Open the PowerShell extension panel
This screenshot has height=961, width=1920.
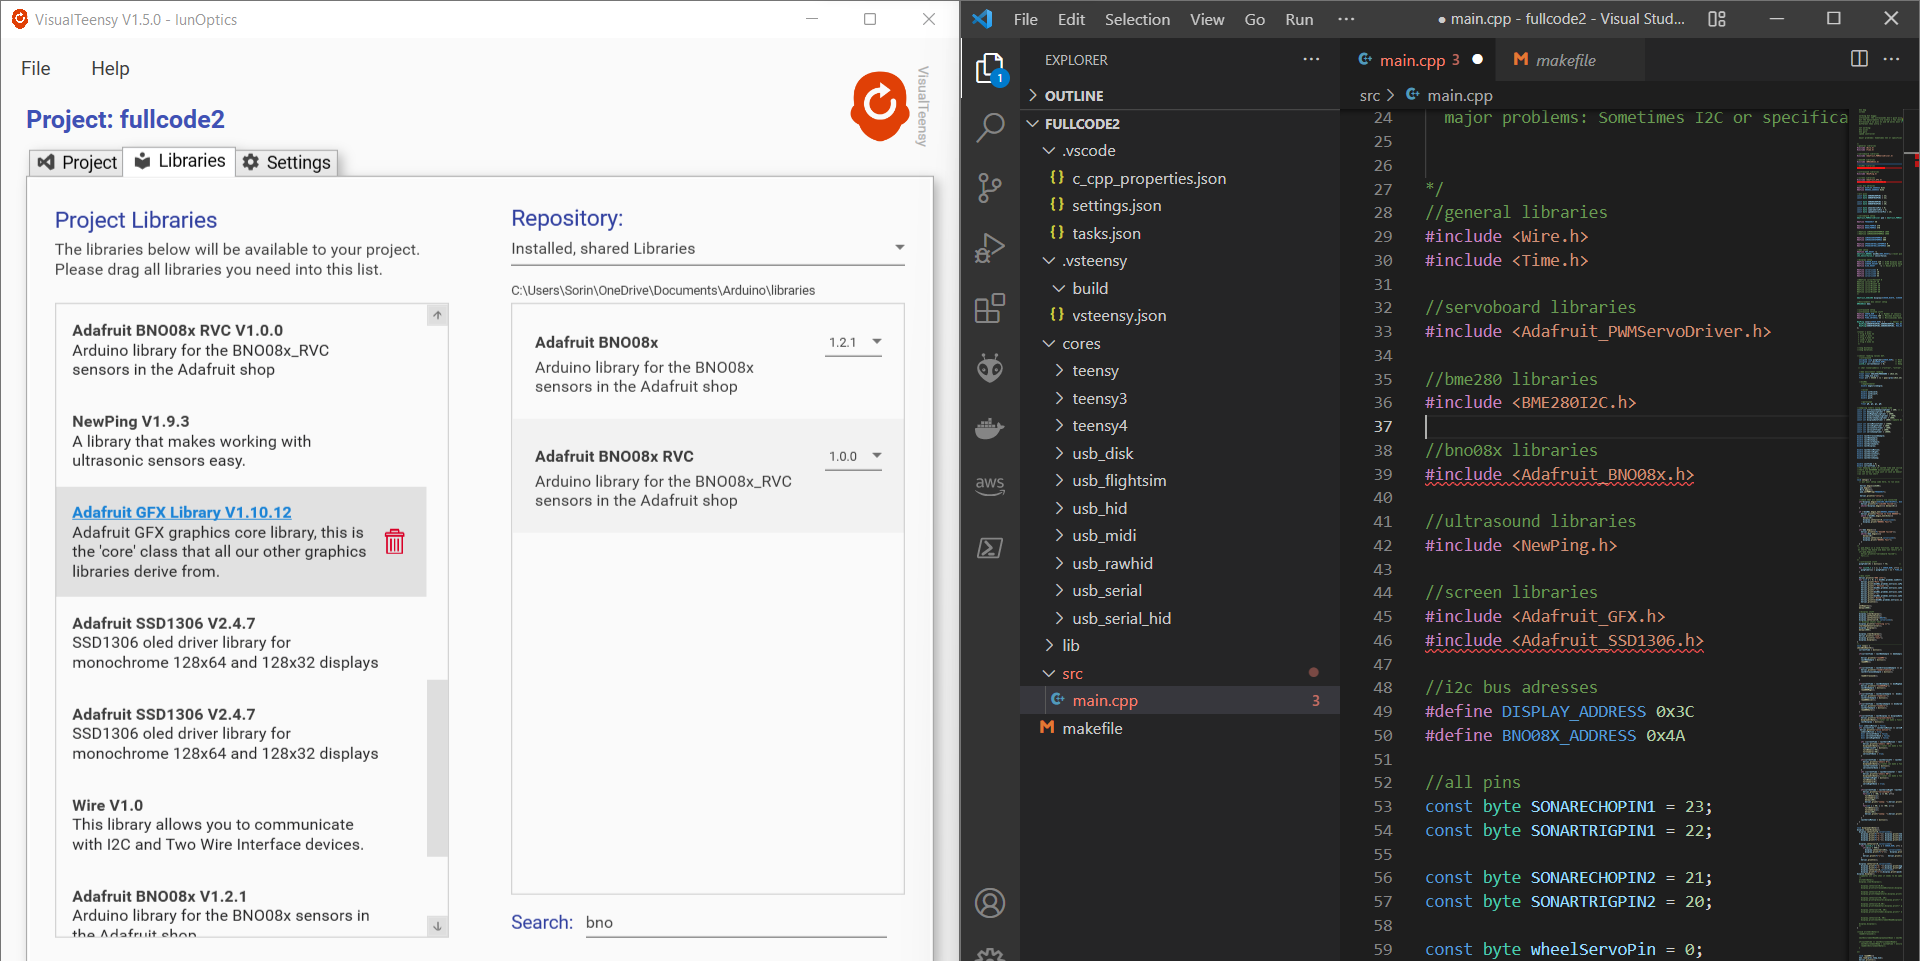point(990,548)
